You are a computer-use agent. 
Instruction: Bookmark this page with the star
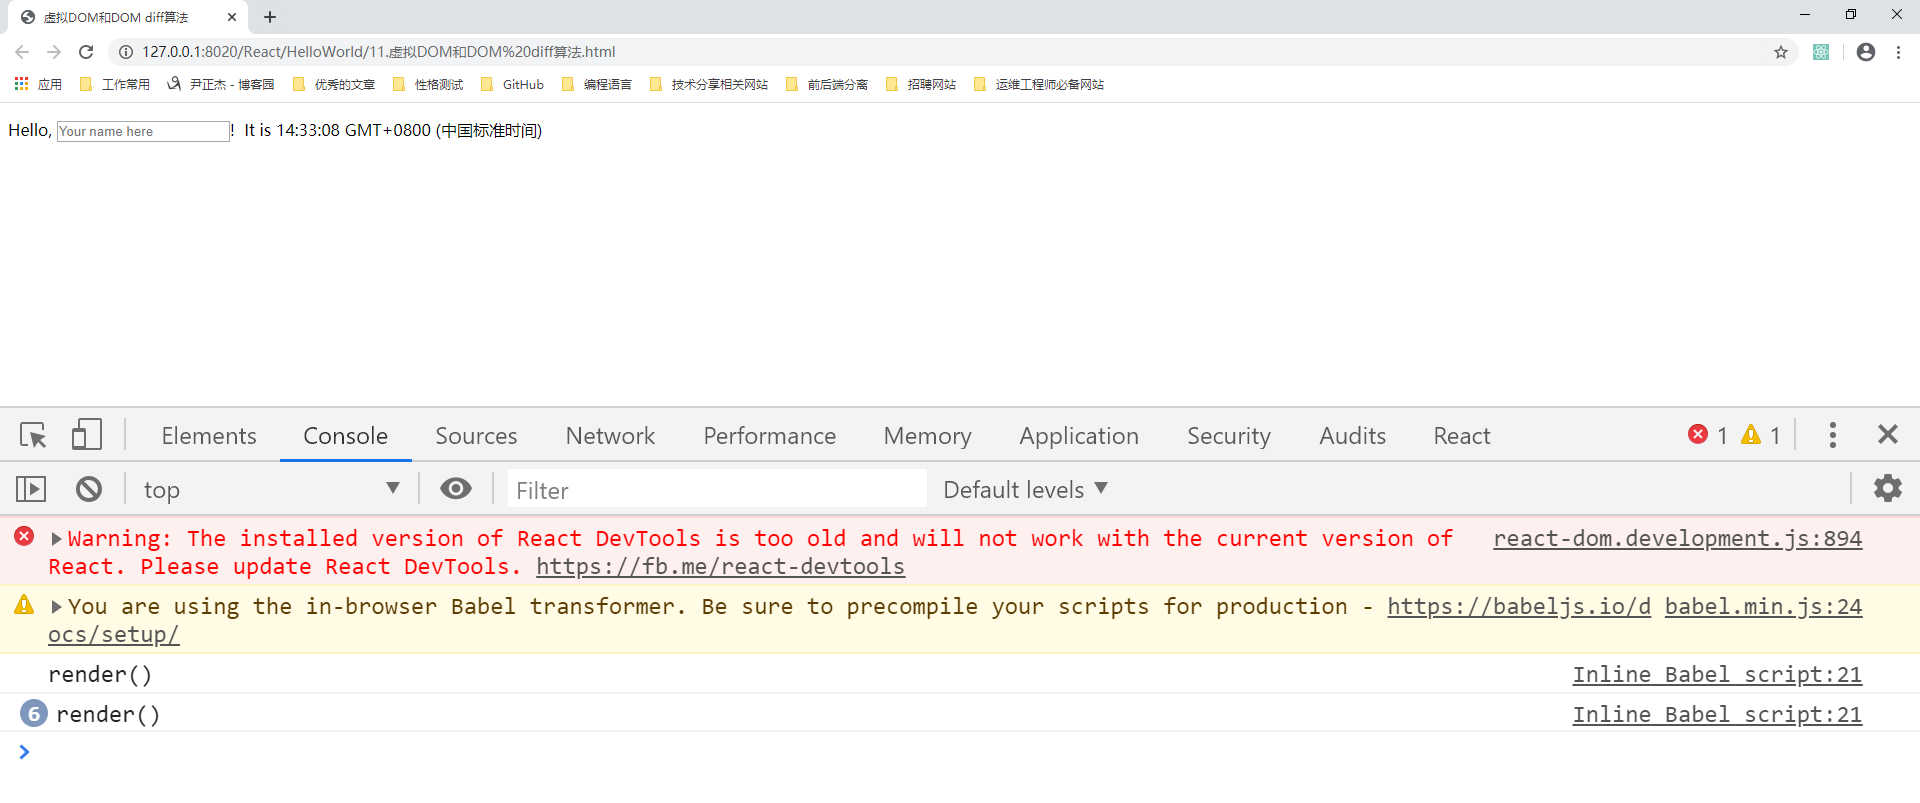[x=1780, y=52]
